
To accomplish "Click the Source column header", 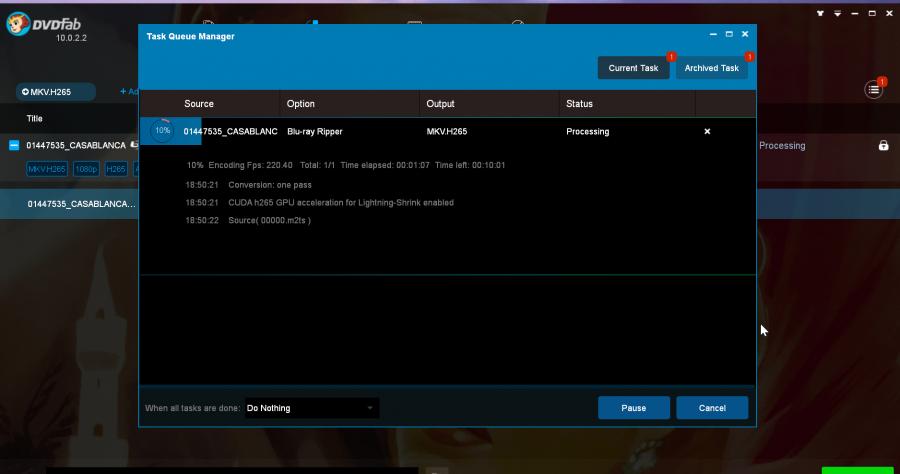I will 199,104.
